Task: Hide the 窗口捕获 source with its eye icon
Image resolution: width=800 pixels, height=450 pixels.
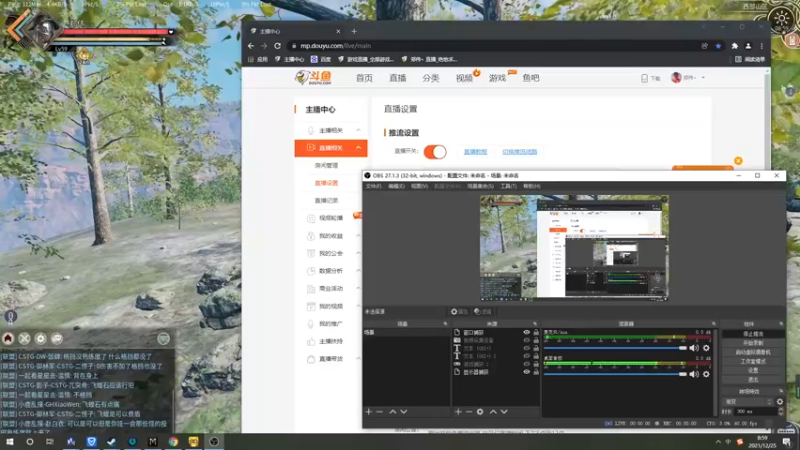Action: [x=527, y=332]
